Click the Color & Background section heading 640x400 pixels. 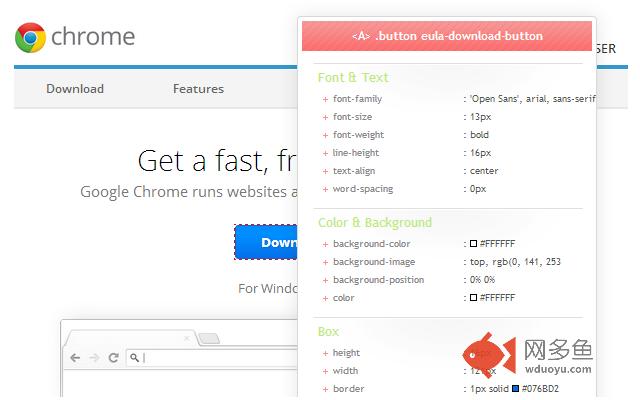pos(375,222)
